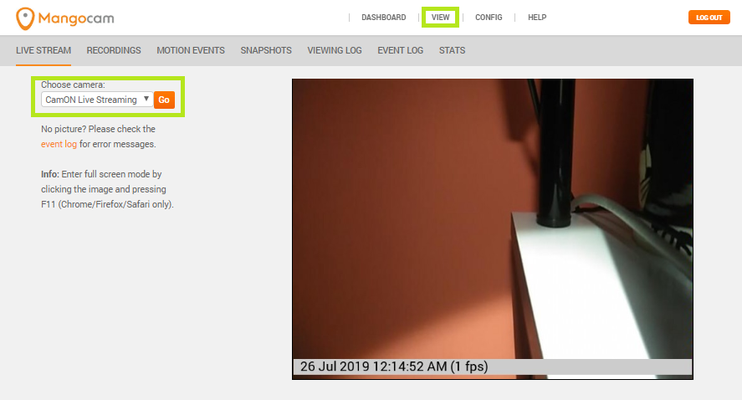Open the Snapshots tab
742x400 pixels.
pos(266,50)
